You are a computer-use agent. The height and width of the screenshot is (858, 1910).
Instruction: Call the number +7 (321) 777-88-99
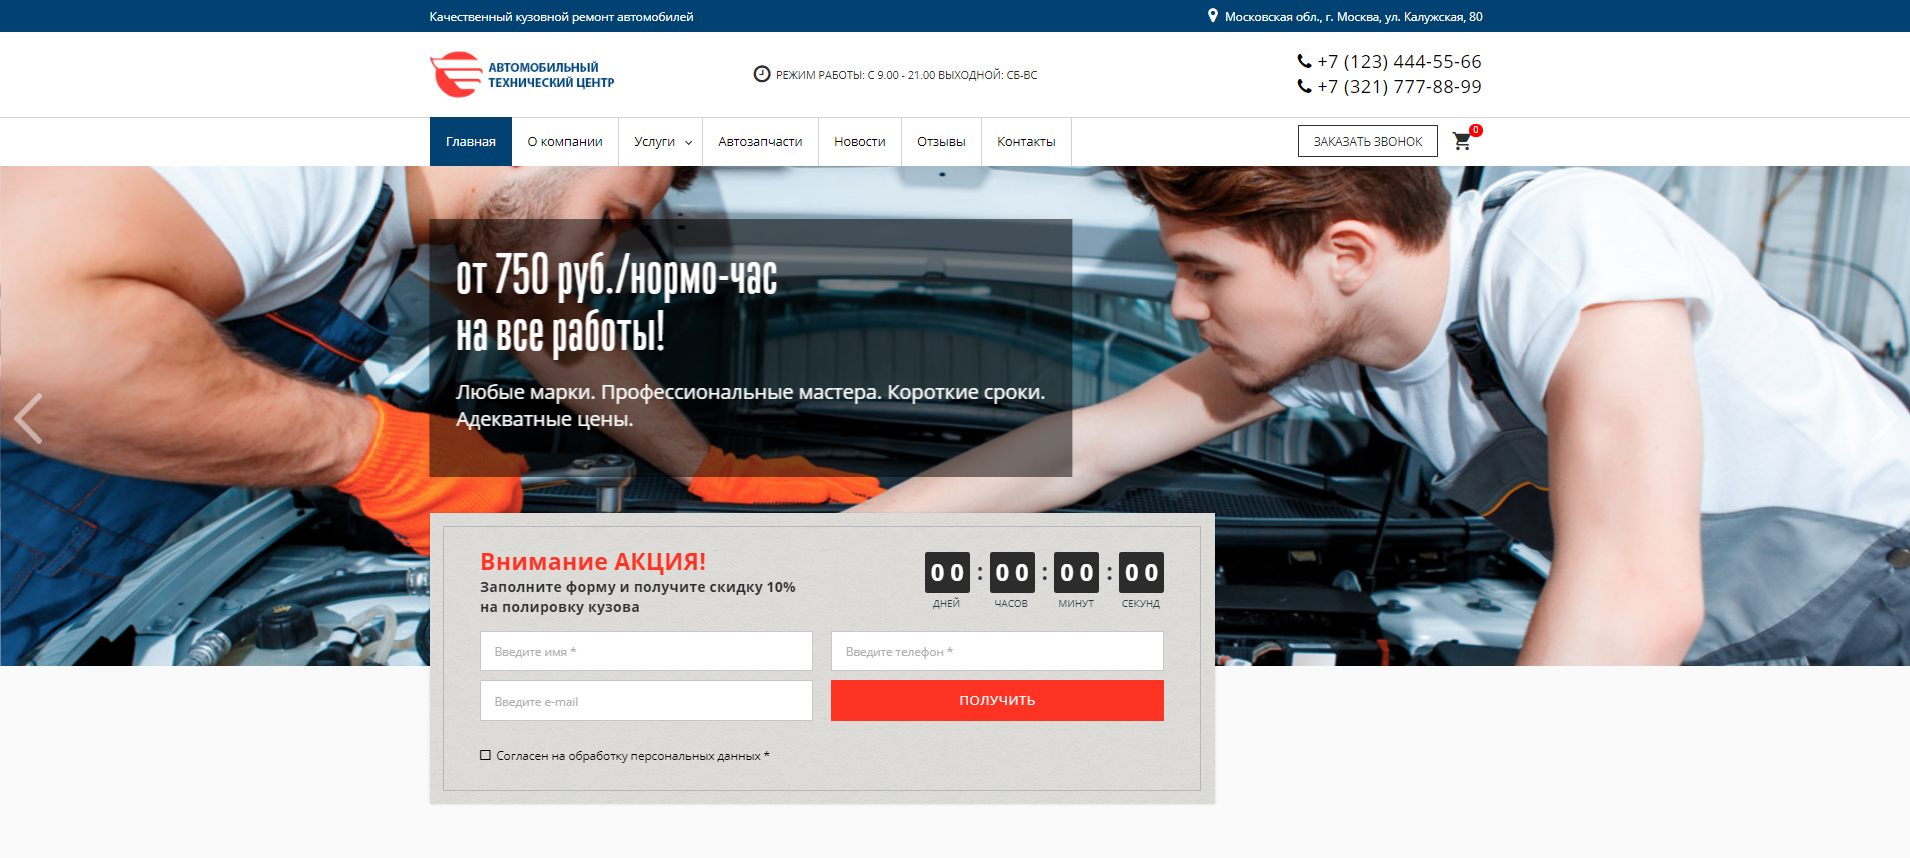click(x=1399, y=86)
